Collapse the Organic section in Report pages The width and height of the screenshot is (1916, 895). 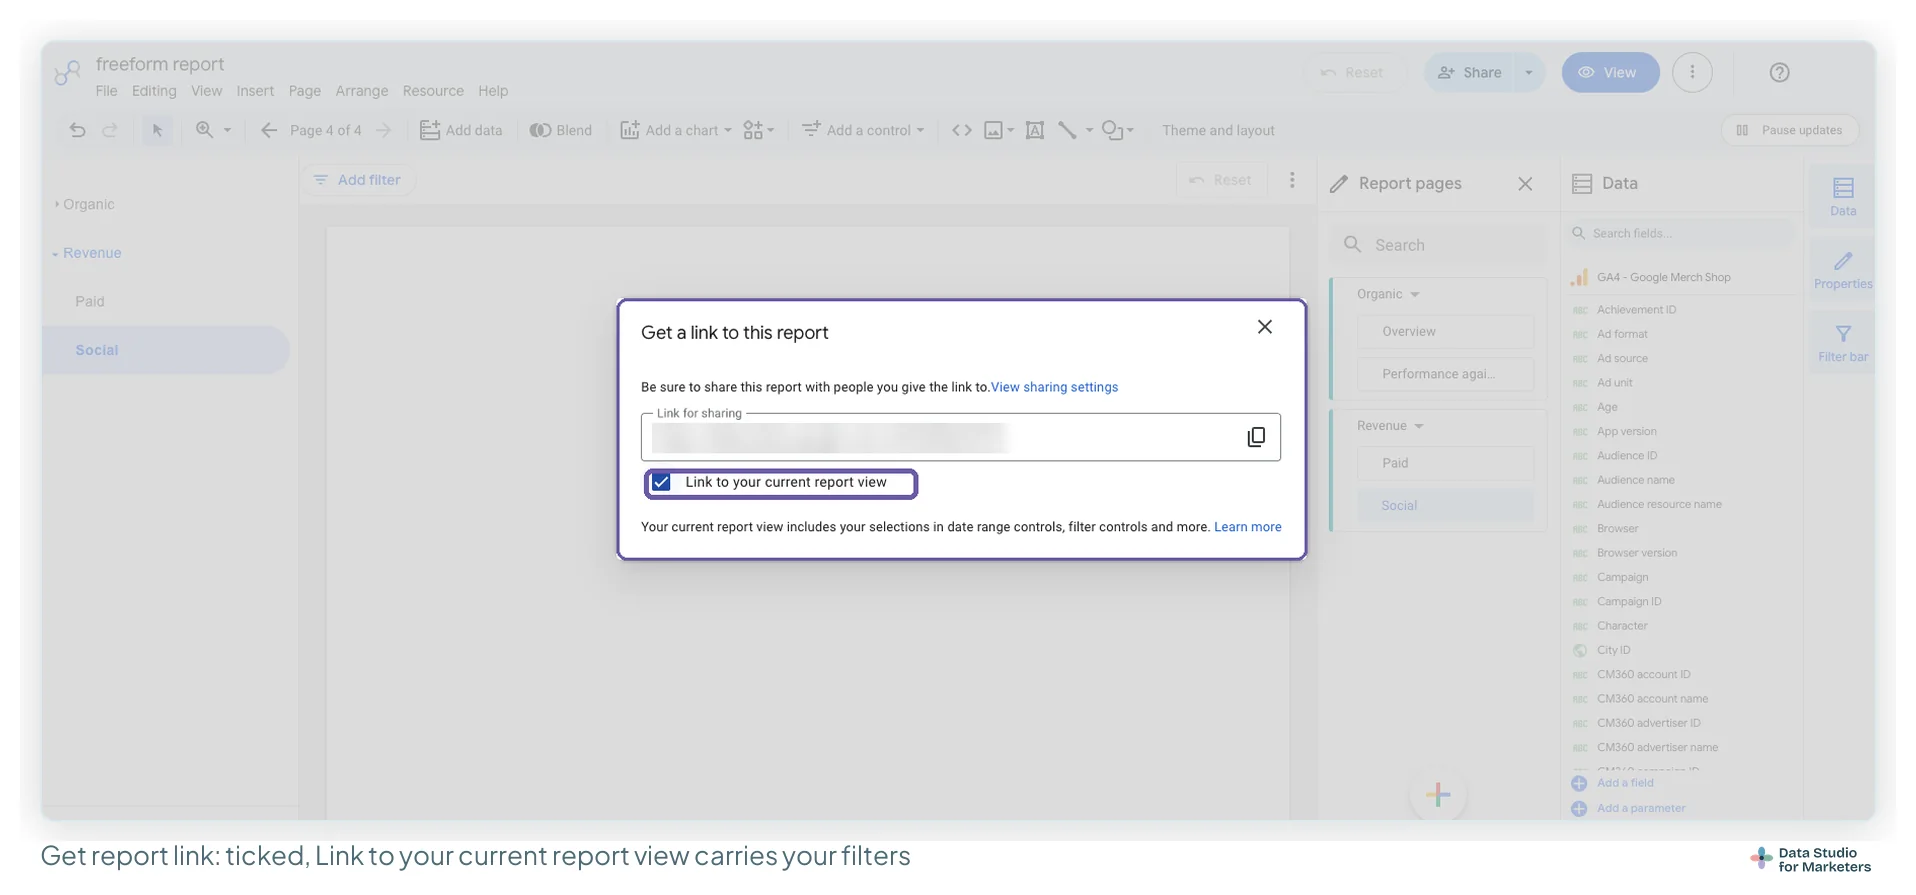1415,295
